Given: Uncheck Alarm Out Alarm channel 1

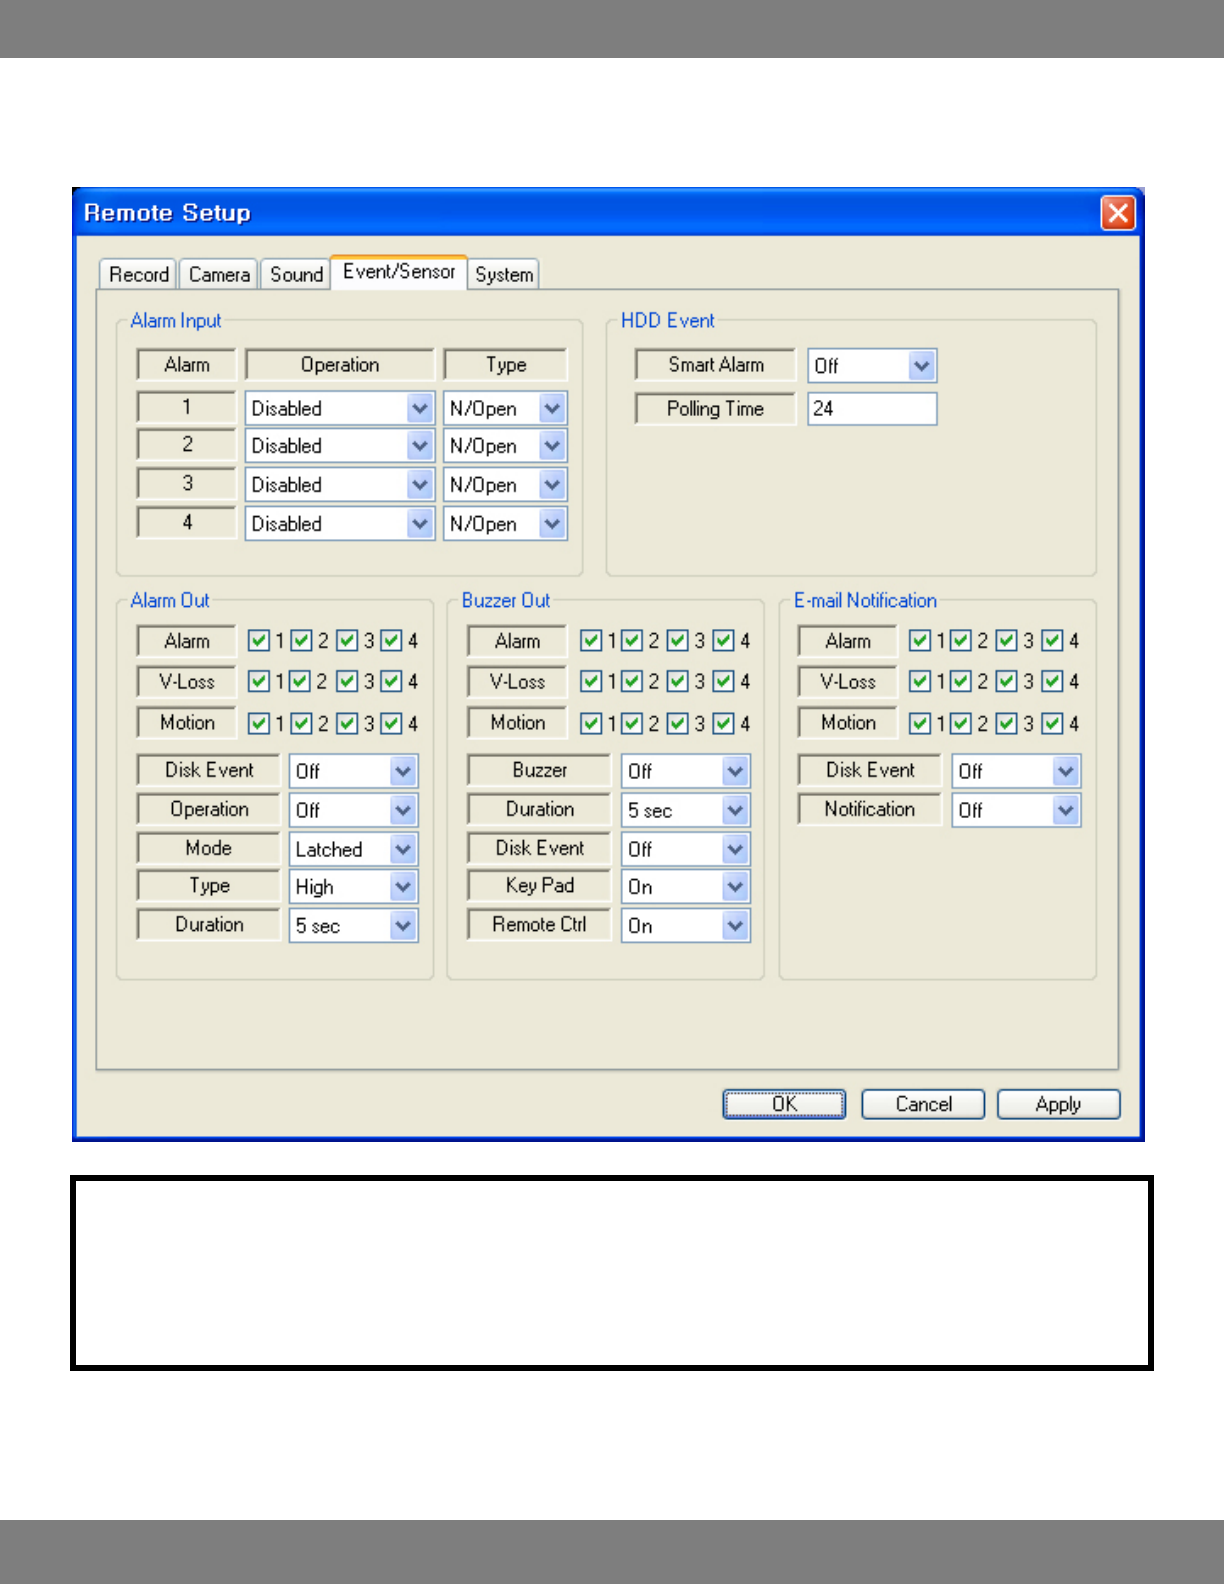Looking at the screenshot, I should click(259, 640).
